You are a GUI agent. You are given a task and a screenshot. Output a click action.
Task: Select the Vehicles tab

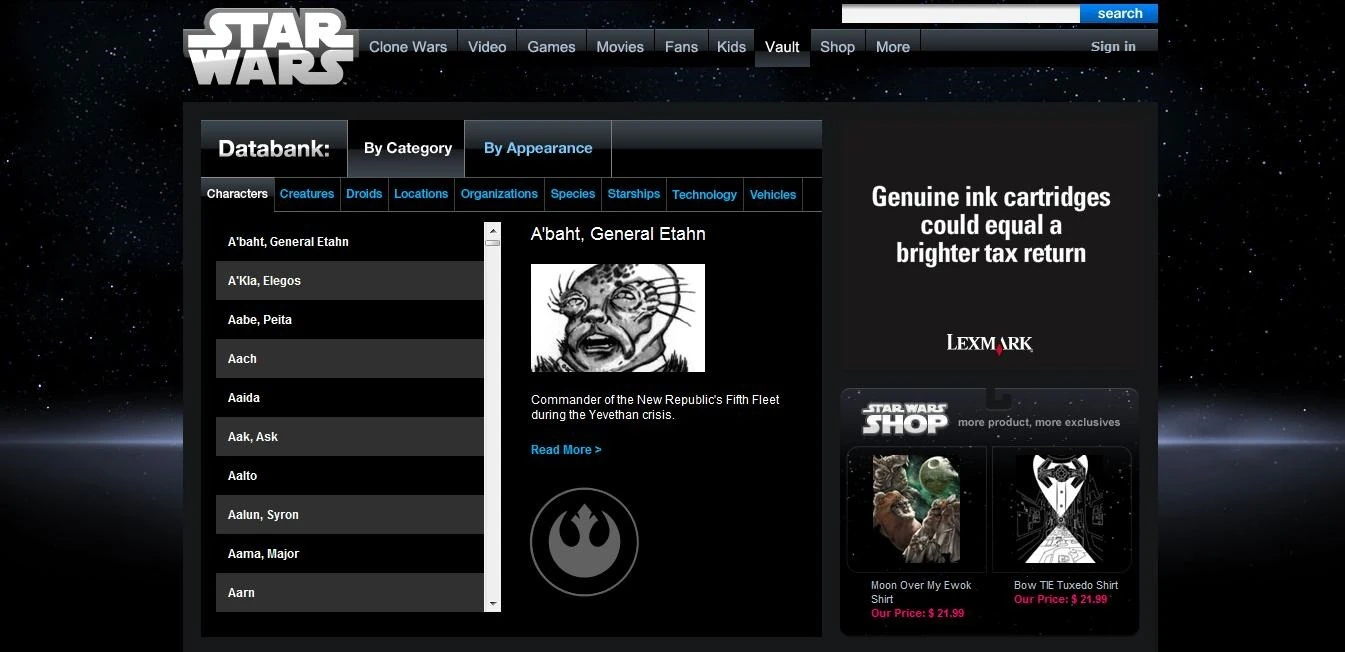tap(773, 194)
